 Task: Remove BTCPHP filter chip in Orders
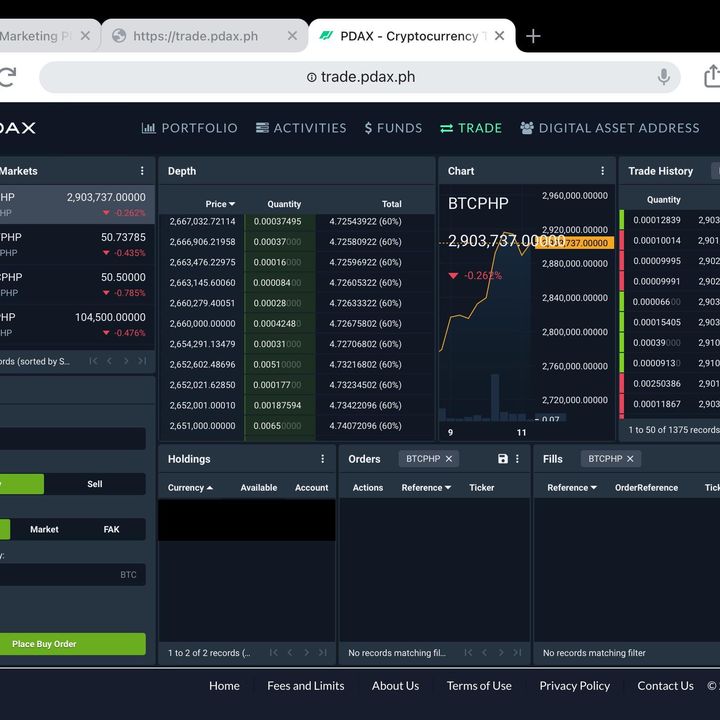449,459
